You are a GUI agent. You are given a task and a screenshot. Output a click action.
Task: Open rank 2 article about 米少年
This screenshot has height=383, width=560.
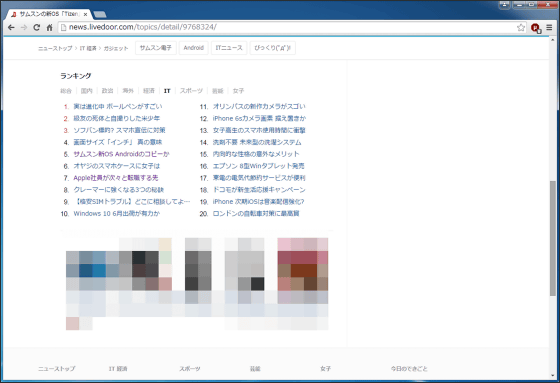116,118
